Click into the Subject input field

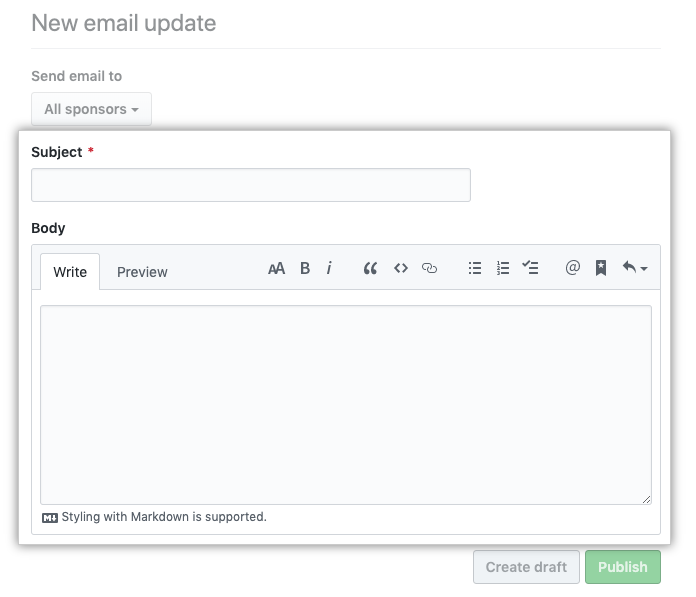(251, 185)
